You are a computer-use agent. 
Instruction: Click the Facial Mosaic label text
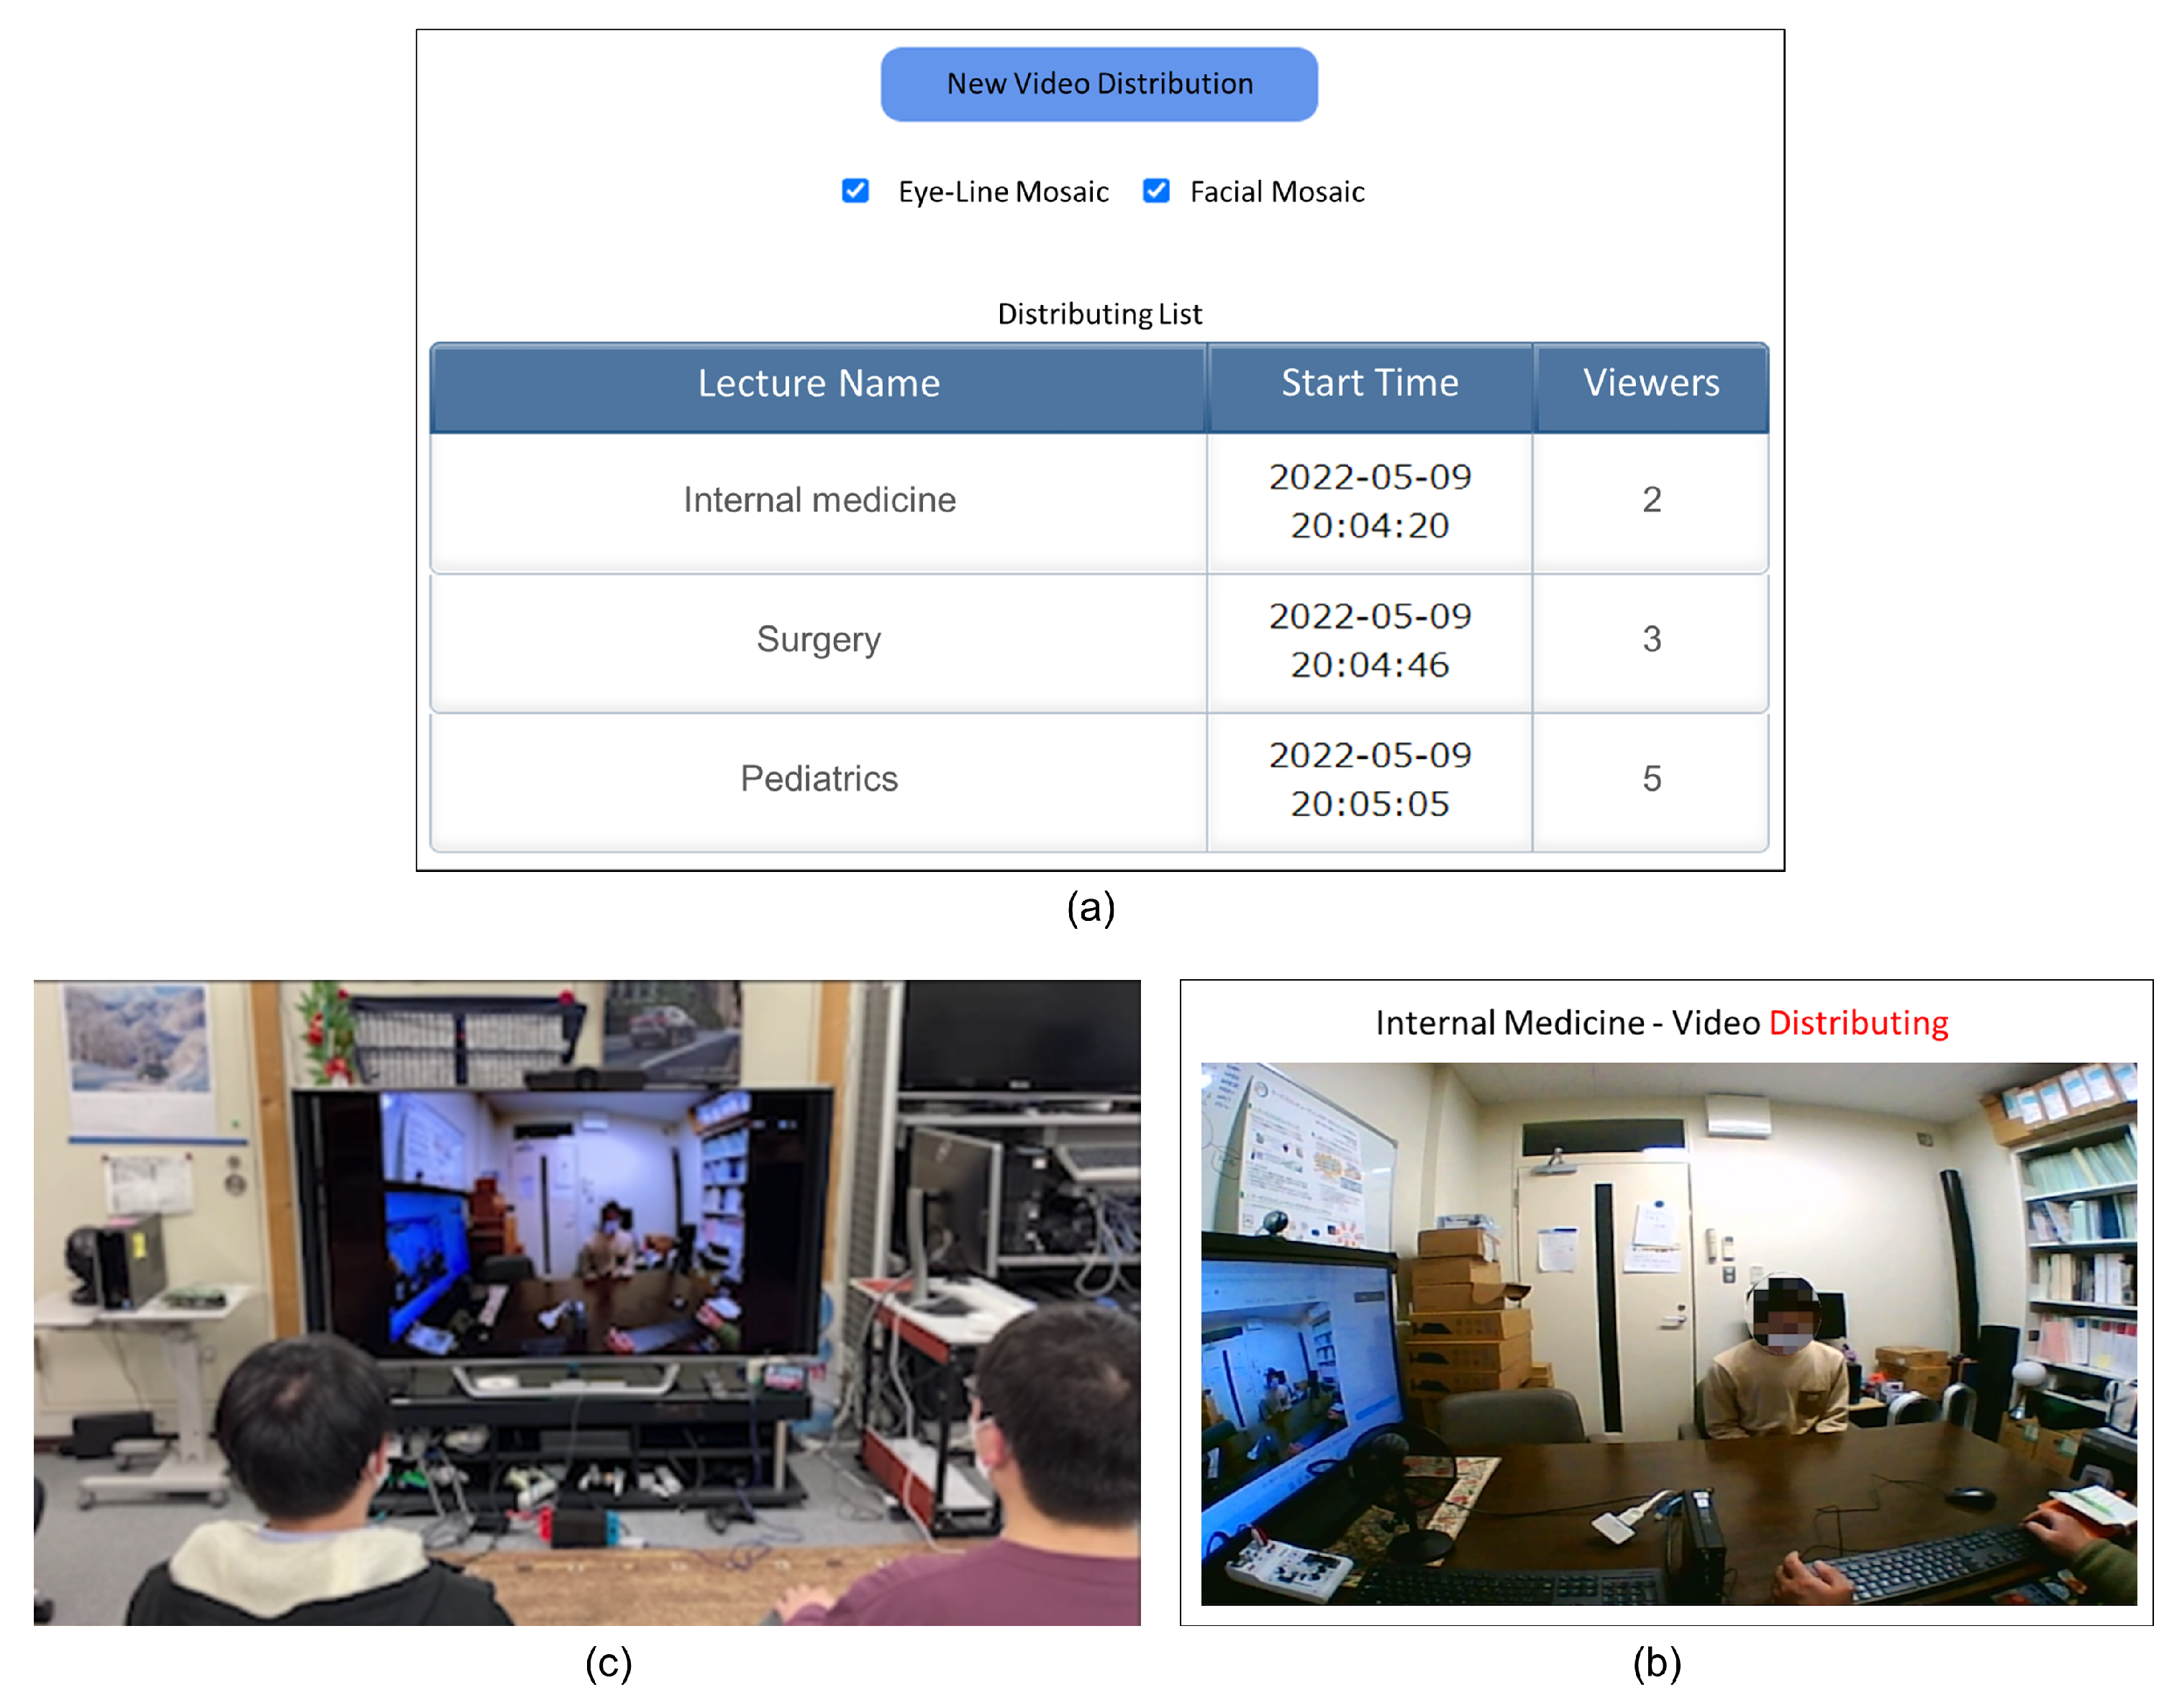1276,192
